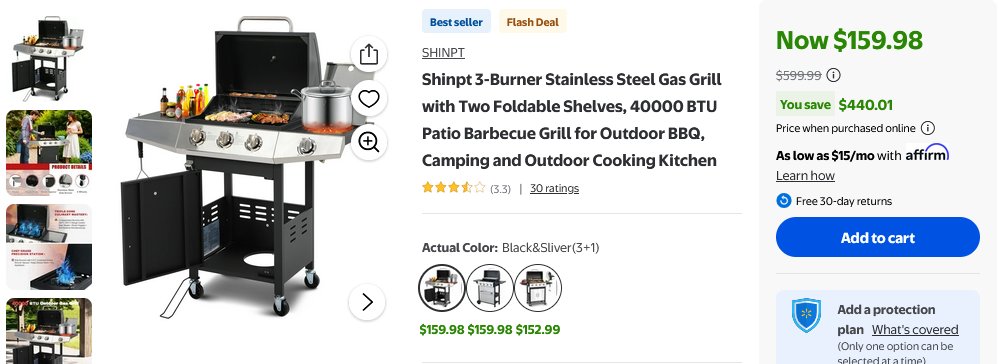Click the share icon on product image
The height and width of the screenshot is (364, 1008).
click(368, 55)
